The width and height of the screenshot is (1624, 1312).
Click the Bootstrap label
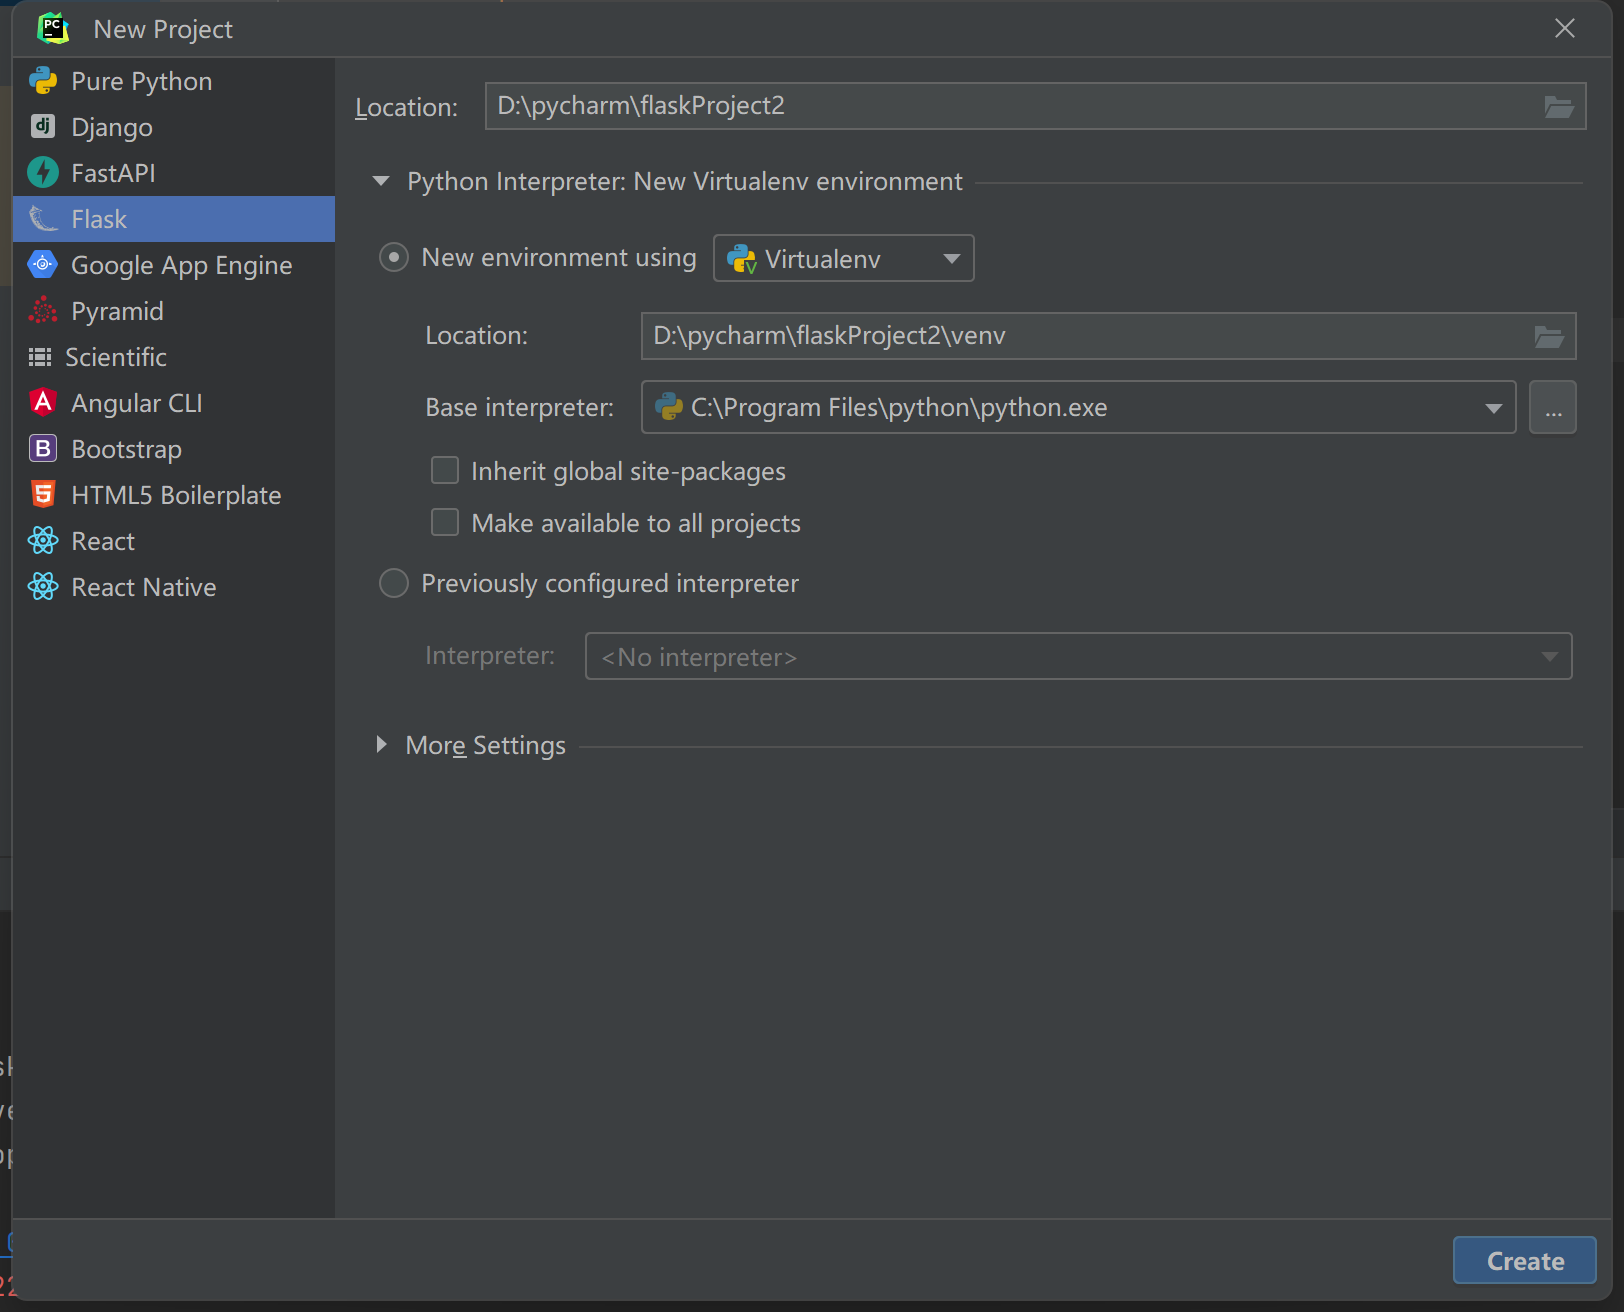click(127, 449)
